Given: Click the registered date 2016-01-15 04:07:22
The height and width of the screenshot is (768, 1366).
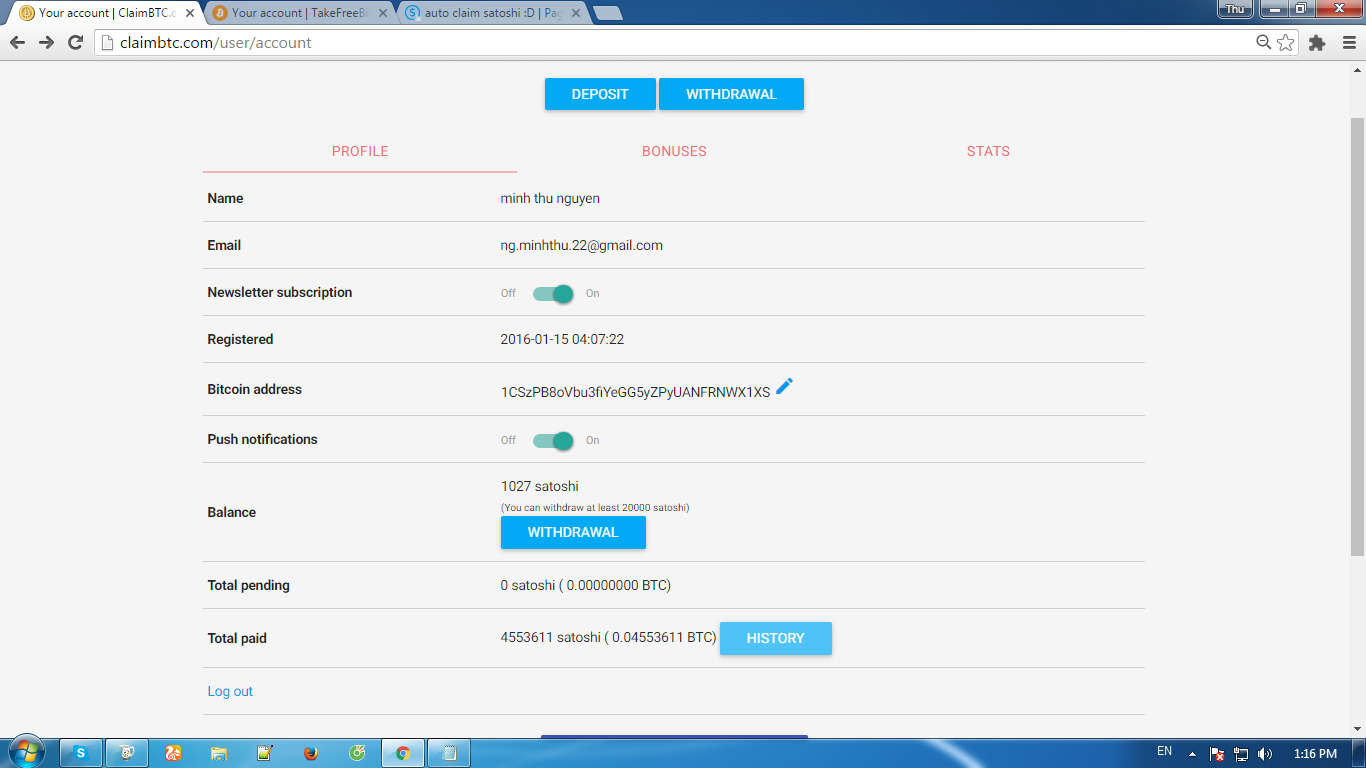Looking at the screenshot, I should coord(562,339).
